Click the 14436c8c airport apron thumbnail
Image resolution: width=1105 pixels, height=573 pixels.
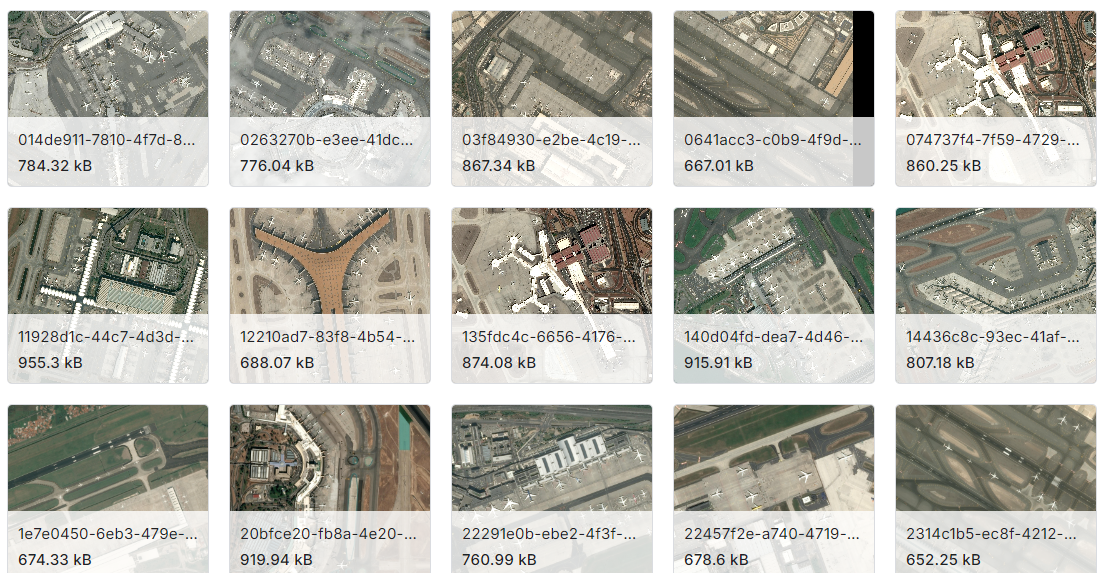point(995,261)
